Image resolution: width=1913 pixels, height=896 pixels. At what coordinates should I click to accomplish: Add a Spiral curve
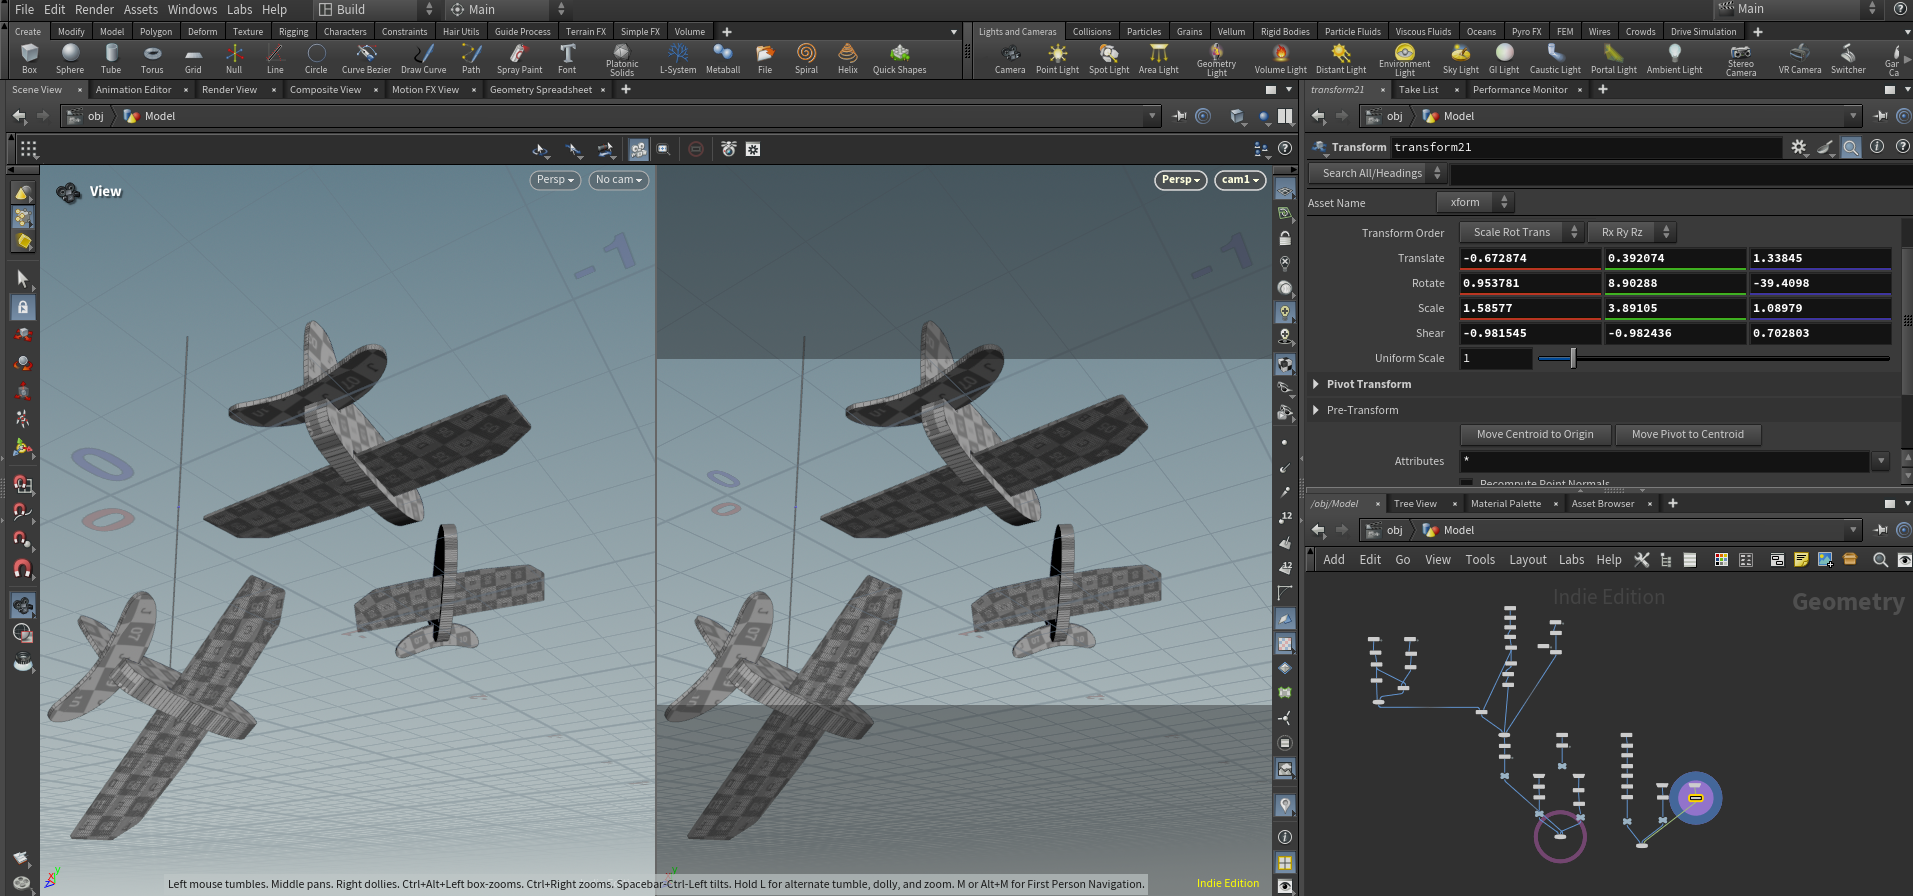point(806,59)
